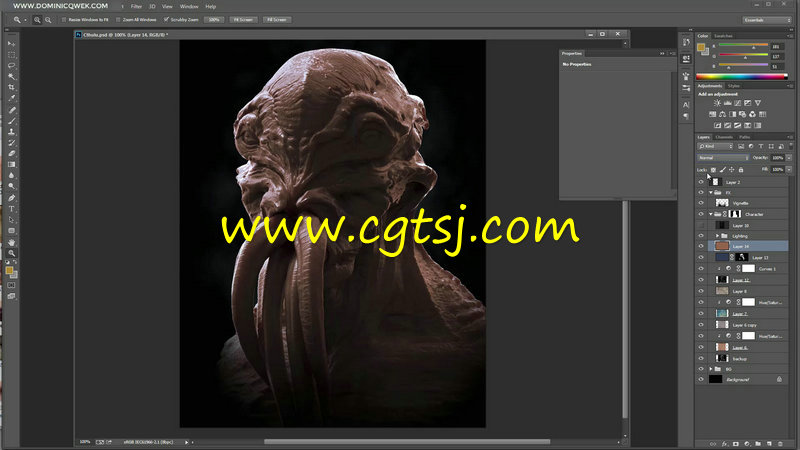Expand the Lighting layer group
The width and height of the screenshot is (800, 450).
pyautogui.click(x=717, y=236)
